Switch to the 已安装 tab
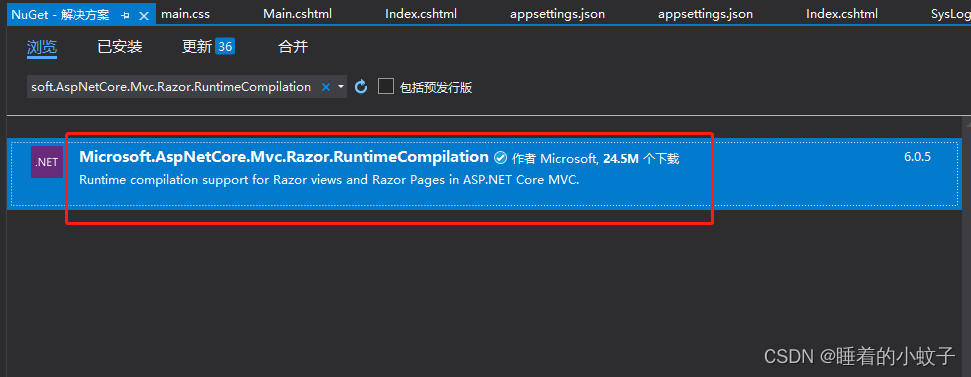 (120, 46)
